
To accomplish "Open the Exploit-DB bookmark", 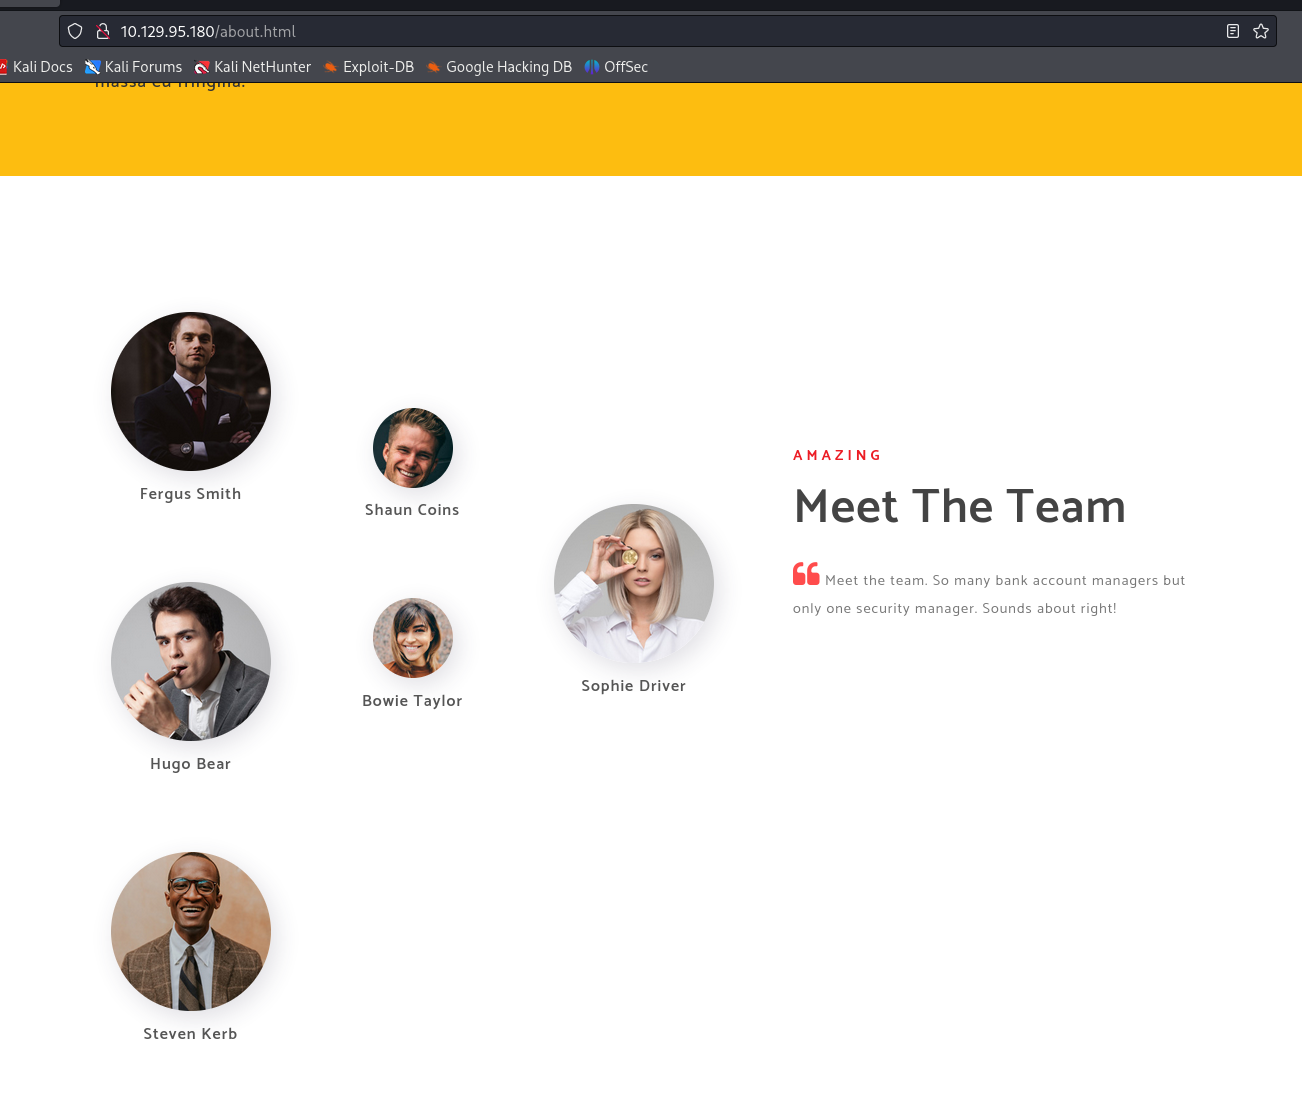I will click(x=369, y=67).
